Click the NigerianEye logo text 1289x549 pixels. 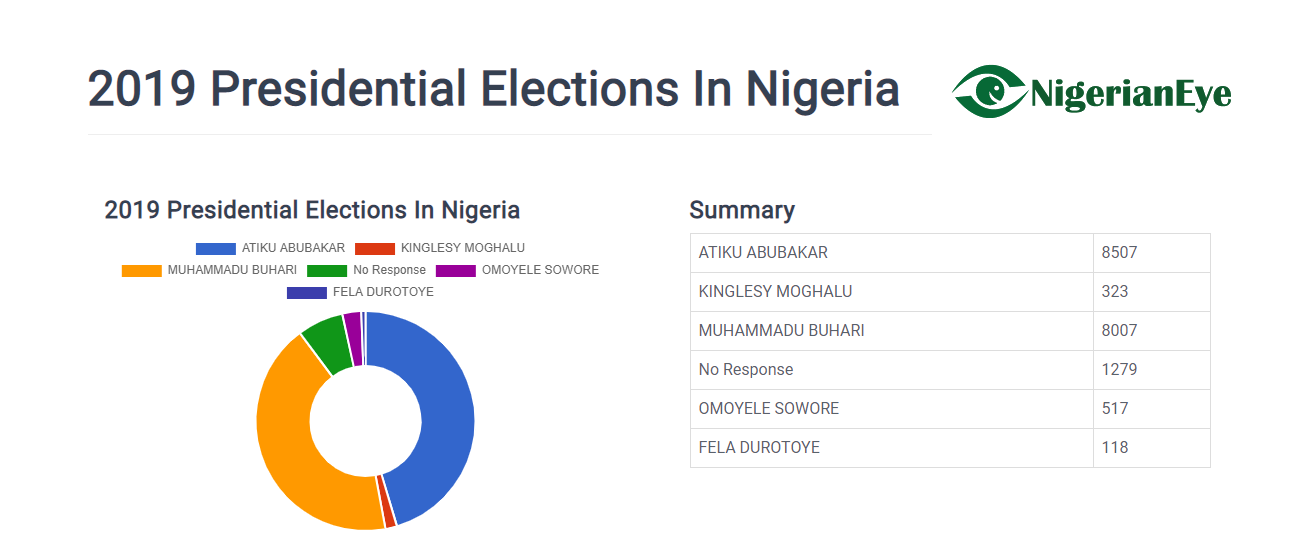[1130, 95]
